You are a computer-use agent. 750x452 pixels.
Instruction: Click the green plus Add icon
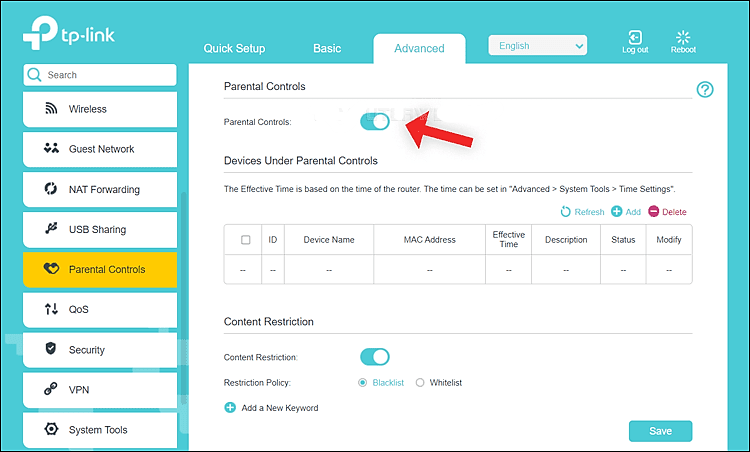617,211
